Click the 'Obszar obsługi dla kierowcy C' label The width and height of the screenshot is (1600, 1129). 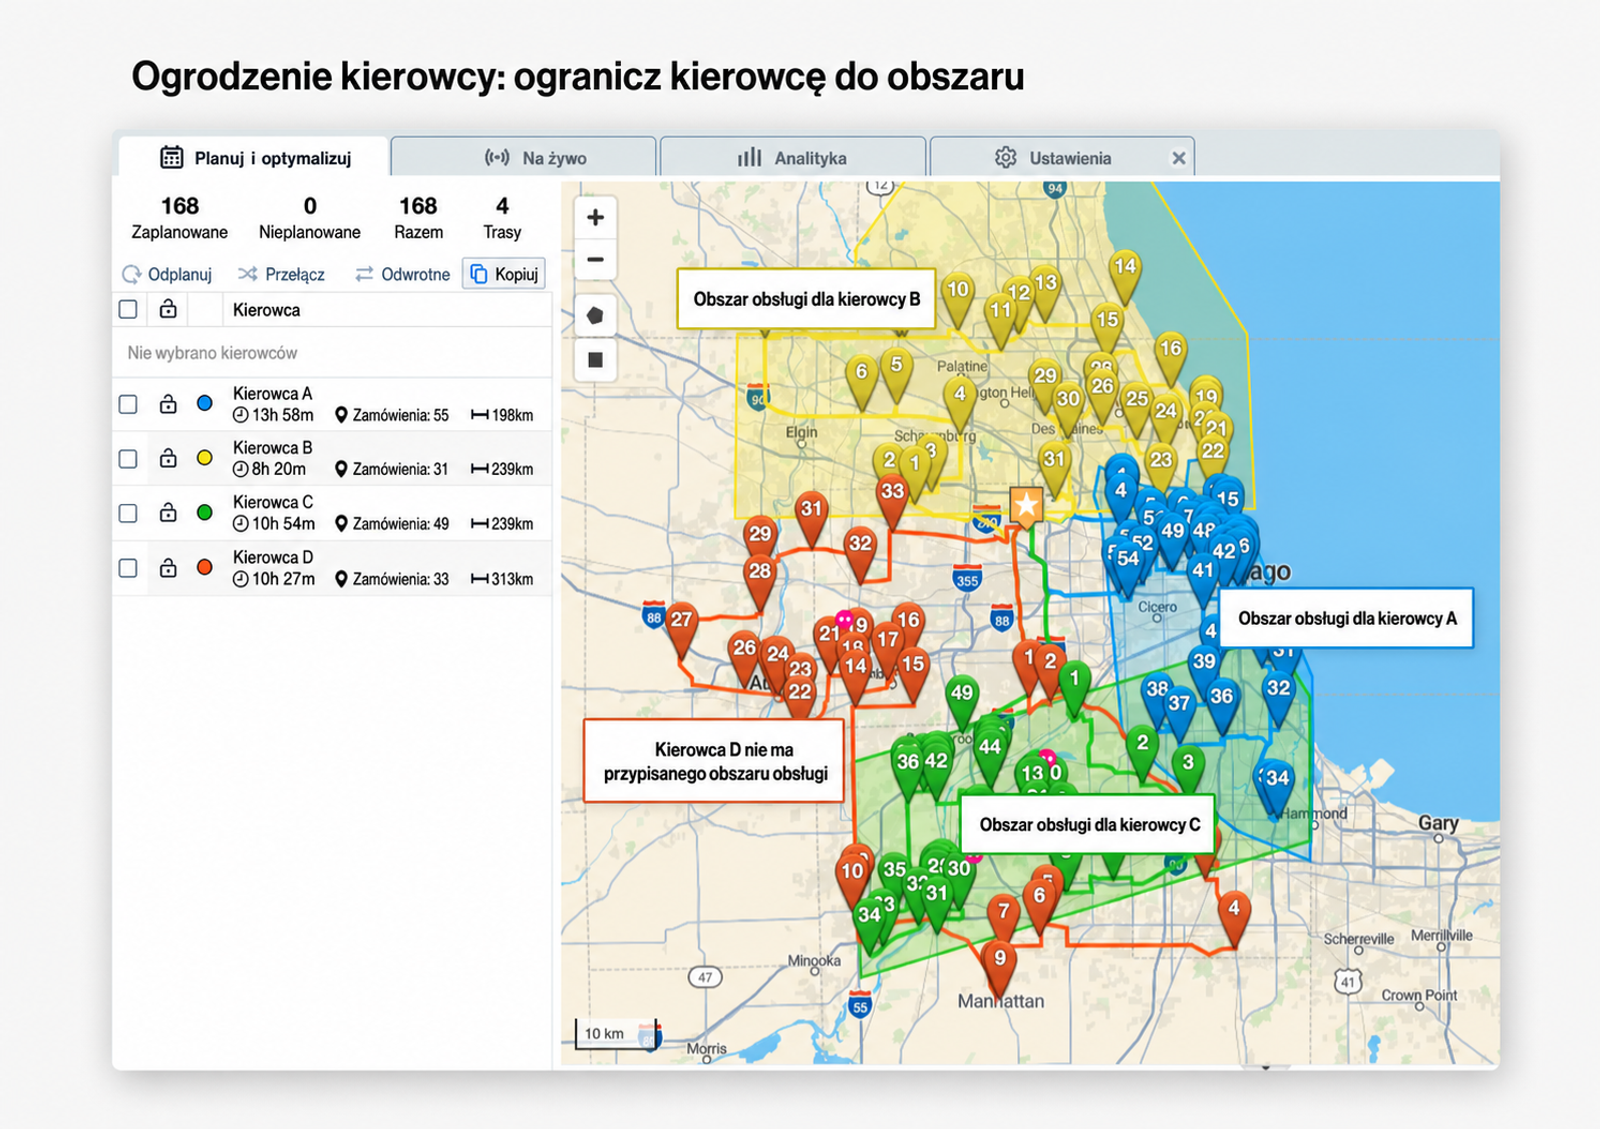[x=1089, y=824]
